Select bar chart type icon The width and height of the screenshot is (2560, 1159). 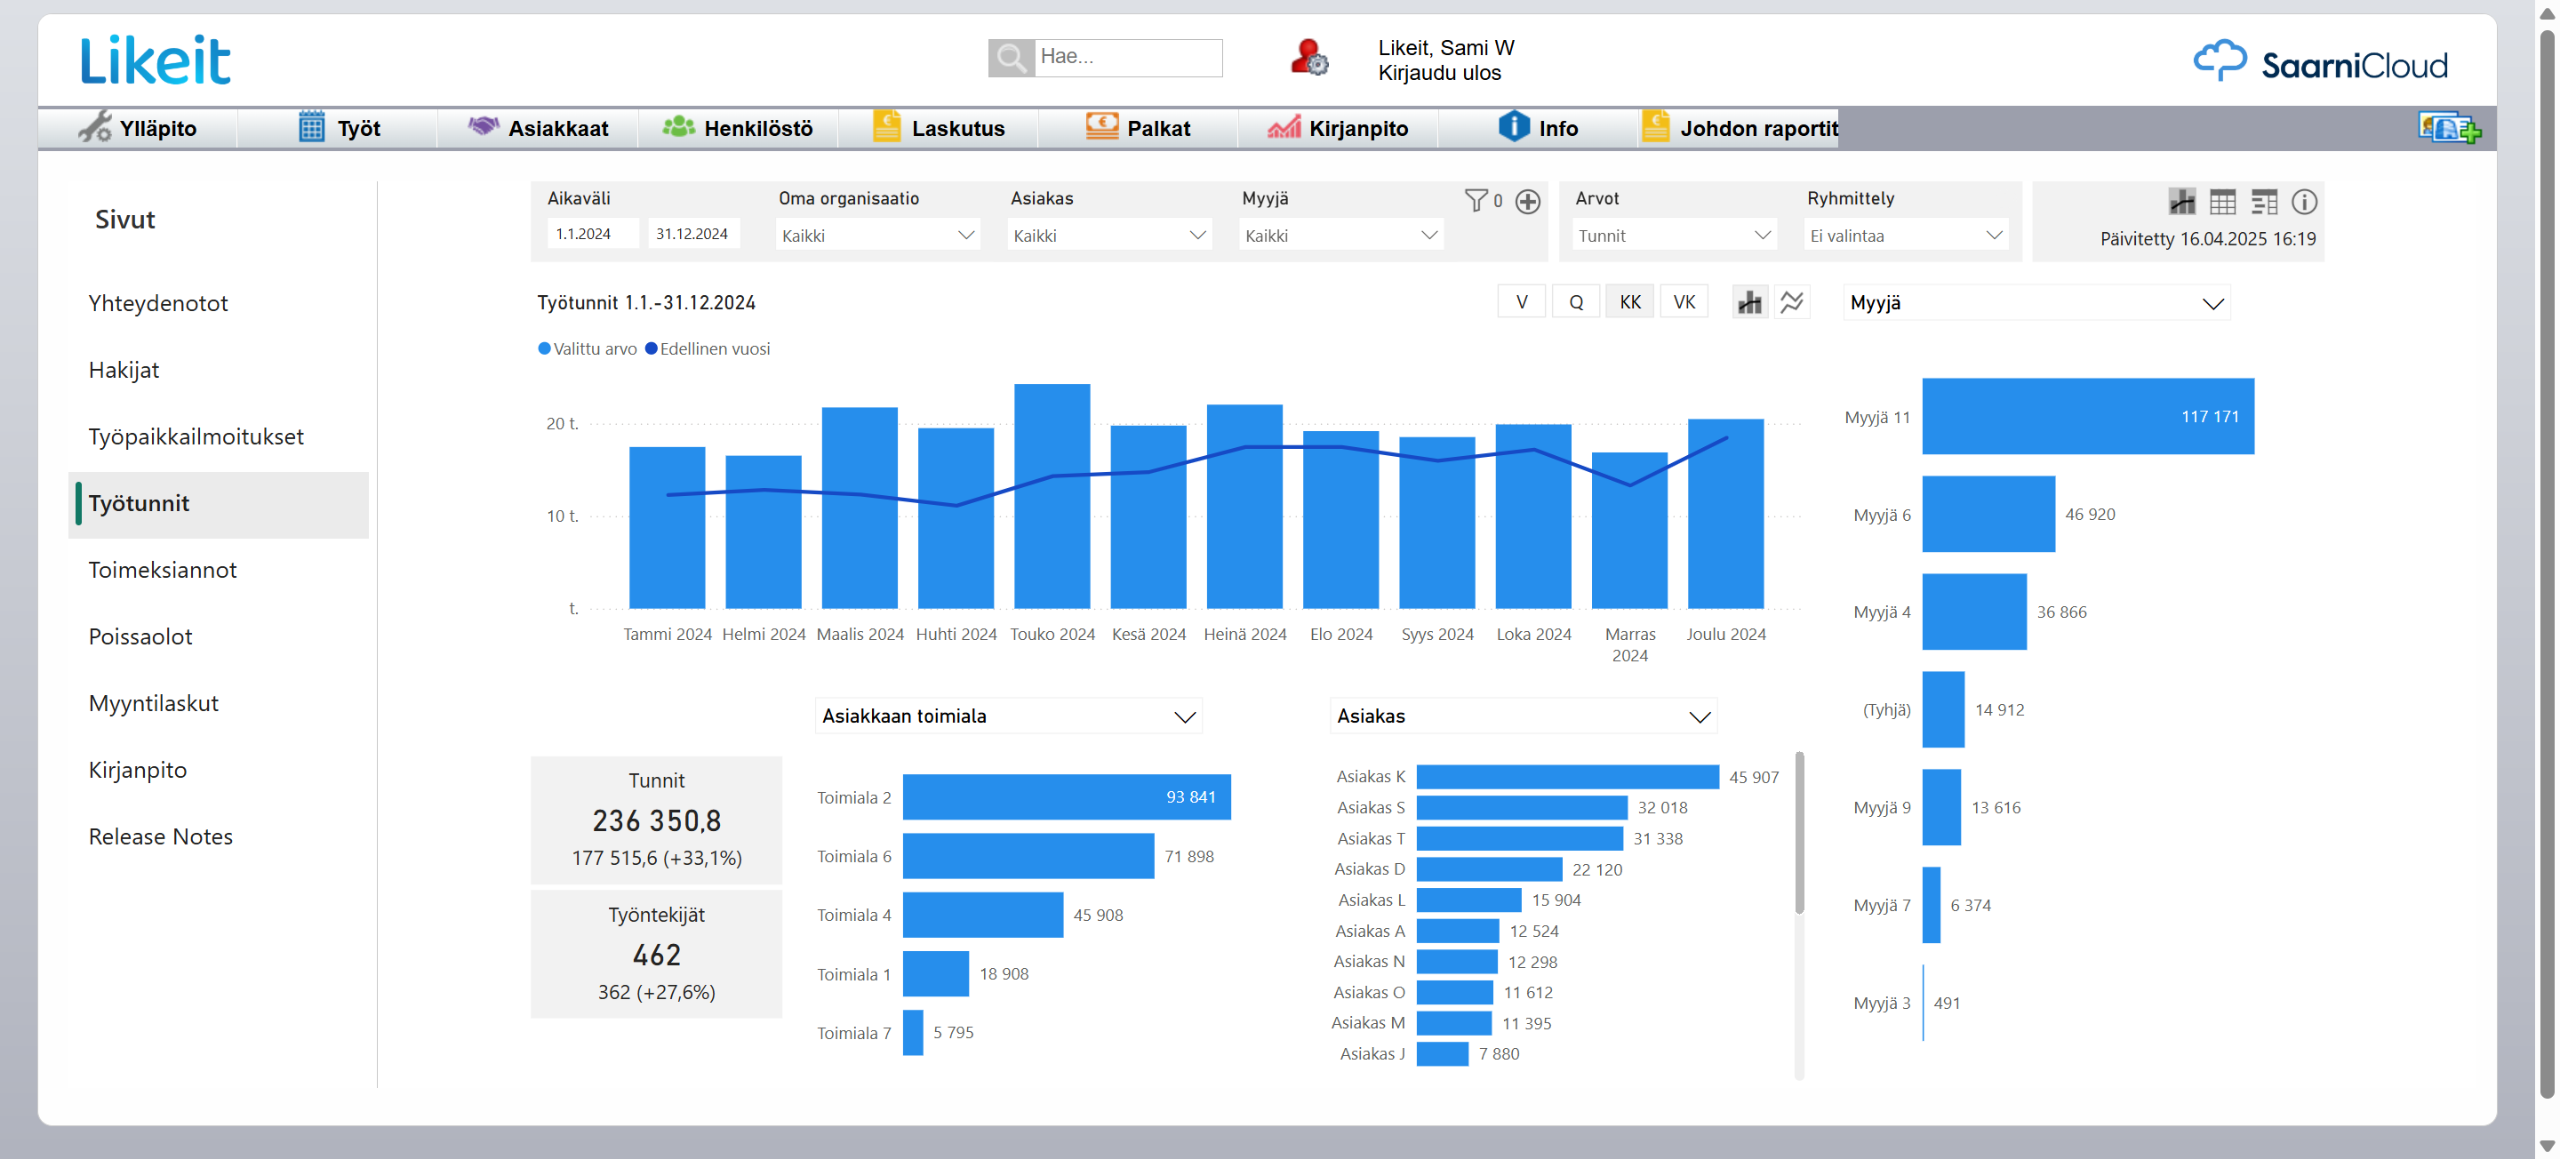tap(1749, 302)
